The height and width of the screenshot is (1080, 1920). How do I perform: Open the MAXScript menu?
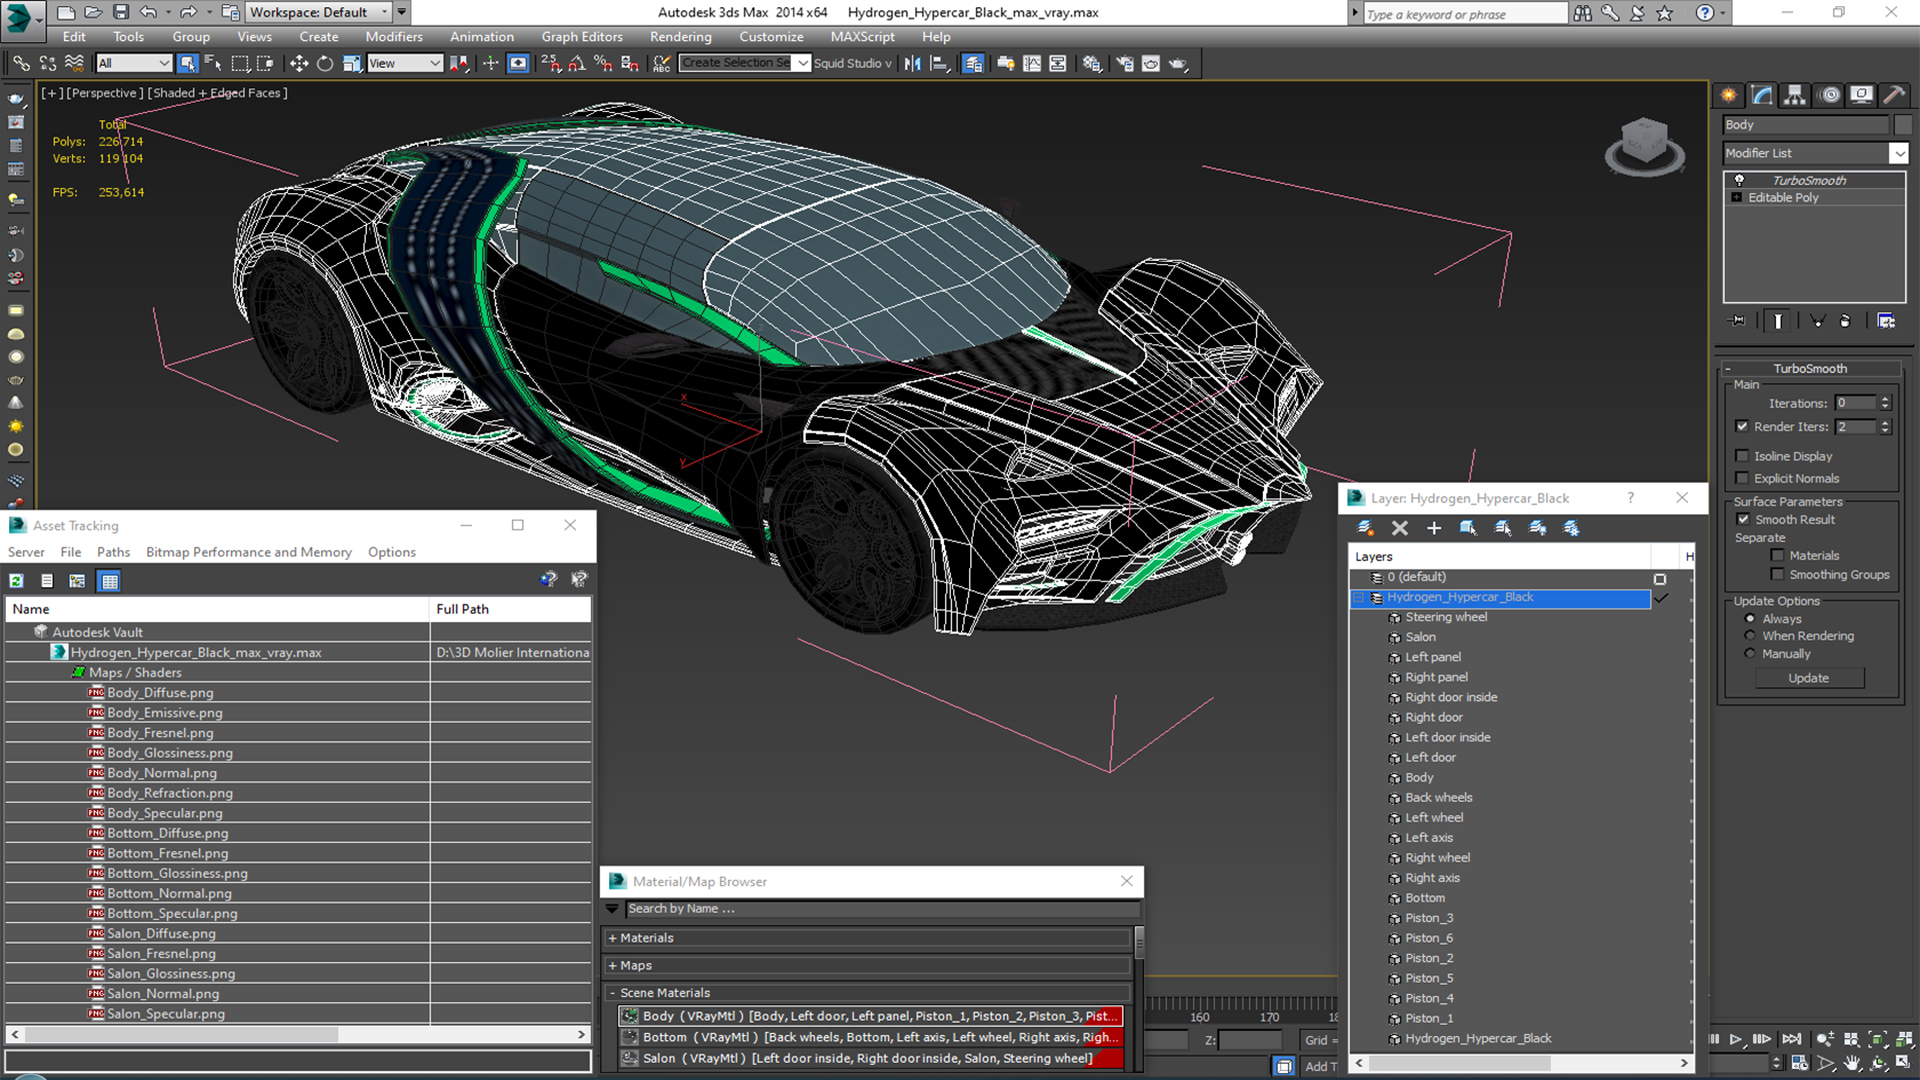pyautogui.click(x=862, y=37)
